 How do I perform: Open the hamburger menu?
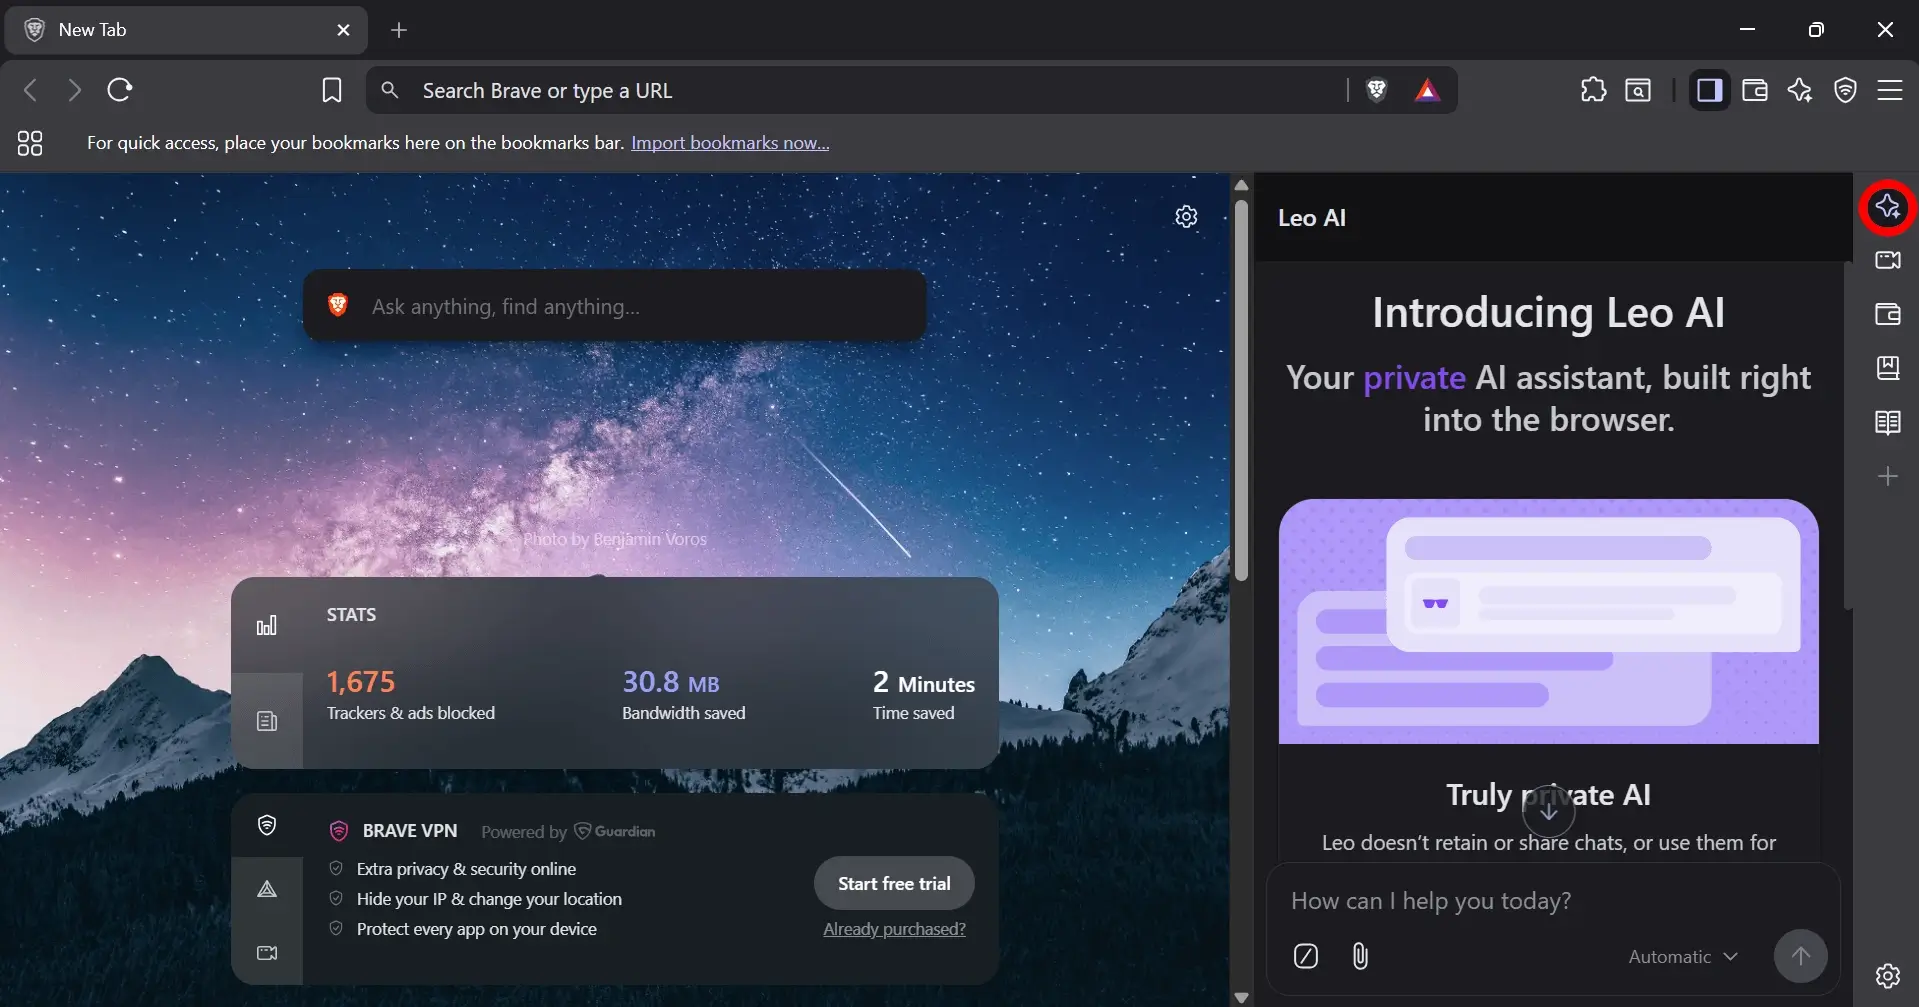(1891, 90)
